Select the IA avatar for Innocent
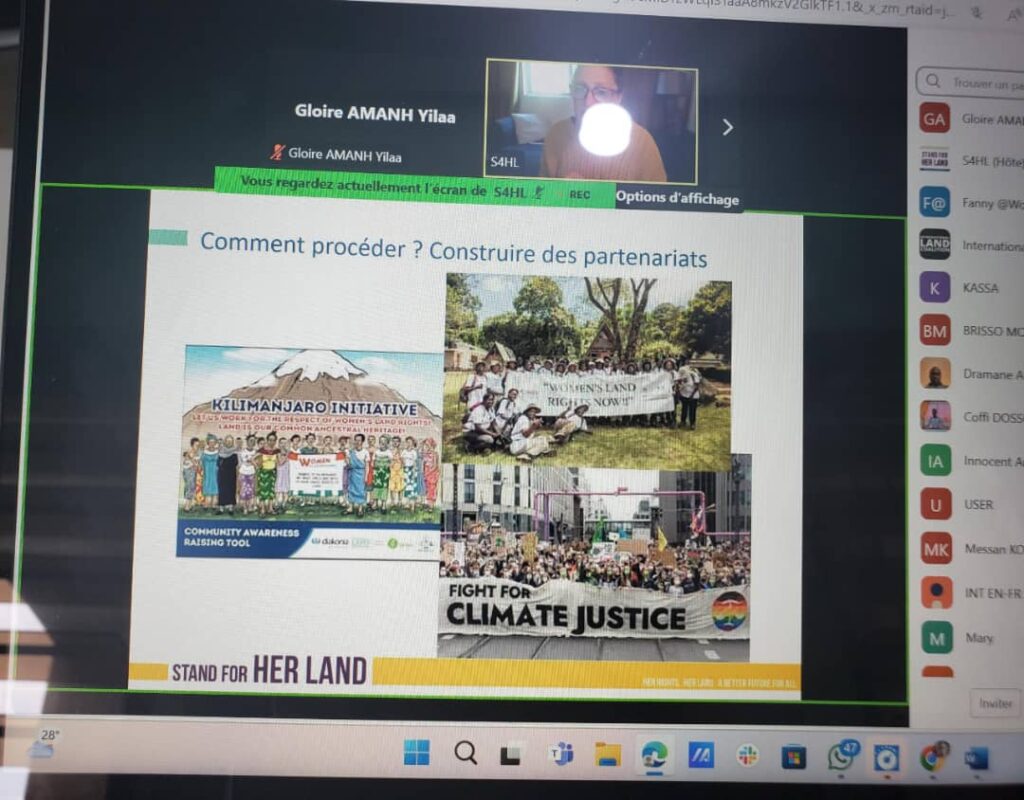This screenshot has width=1024, height=800. click(x=935, y=461)
